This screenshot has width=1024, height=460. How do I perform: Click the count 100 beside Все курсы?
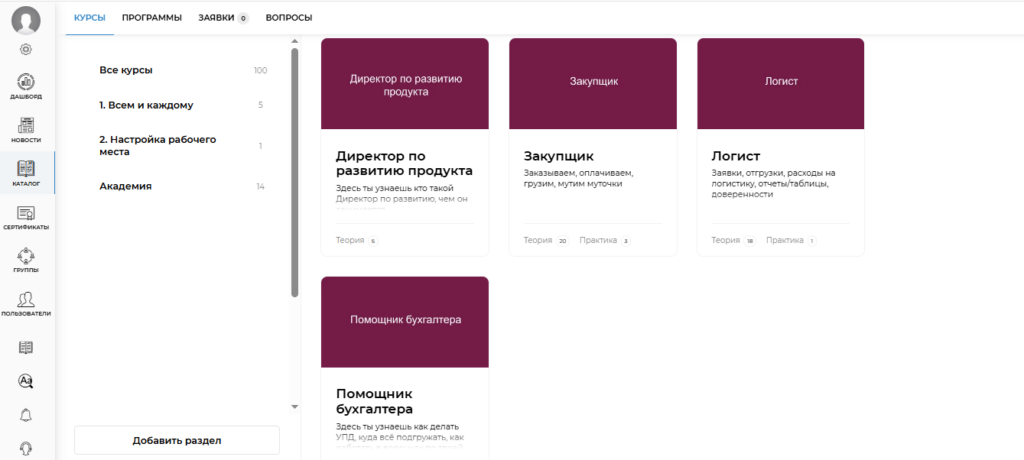261,71
